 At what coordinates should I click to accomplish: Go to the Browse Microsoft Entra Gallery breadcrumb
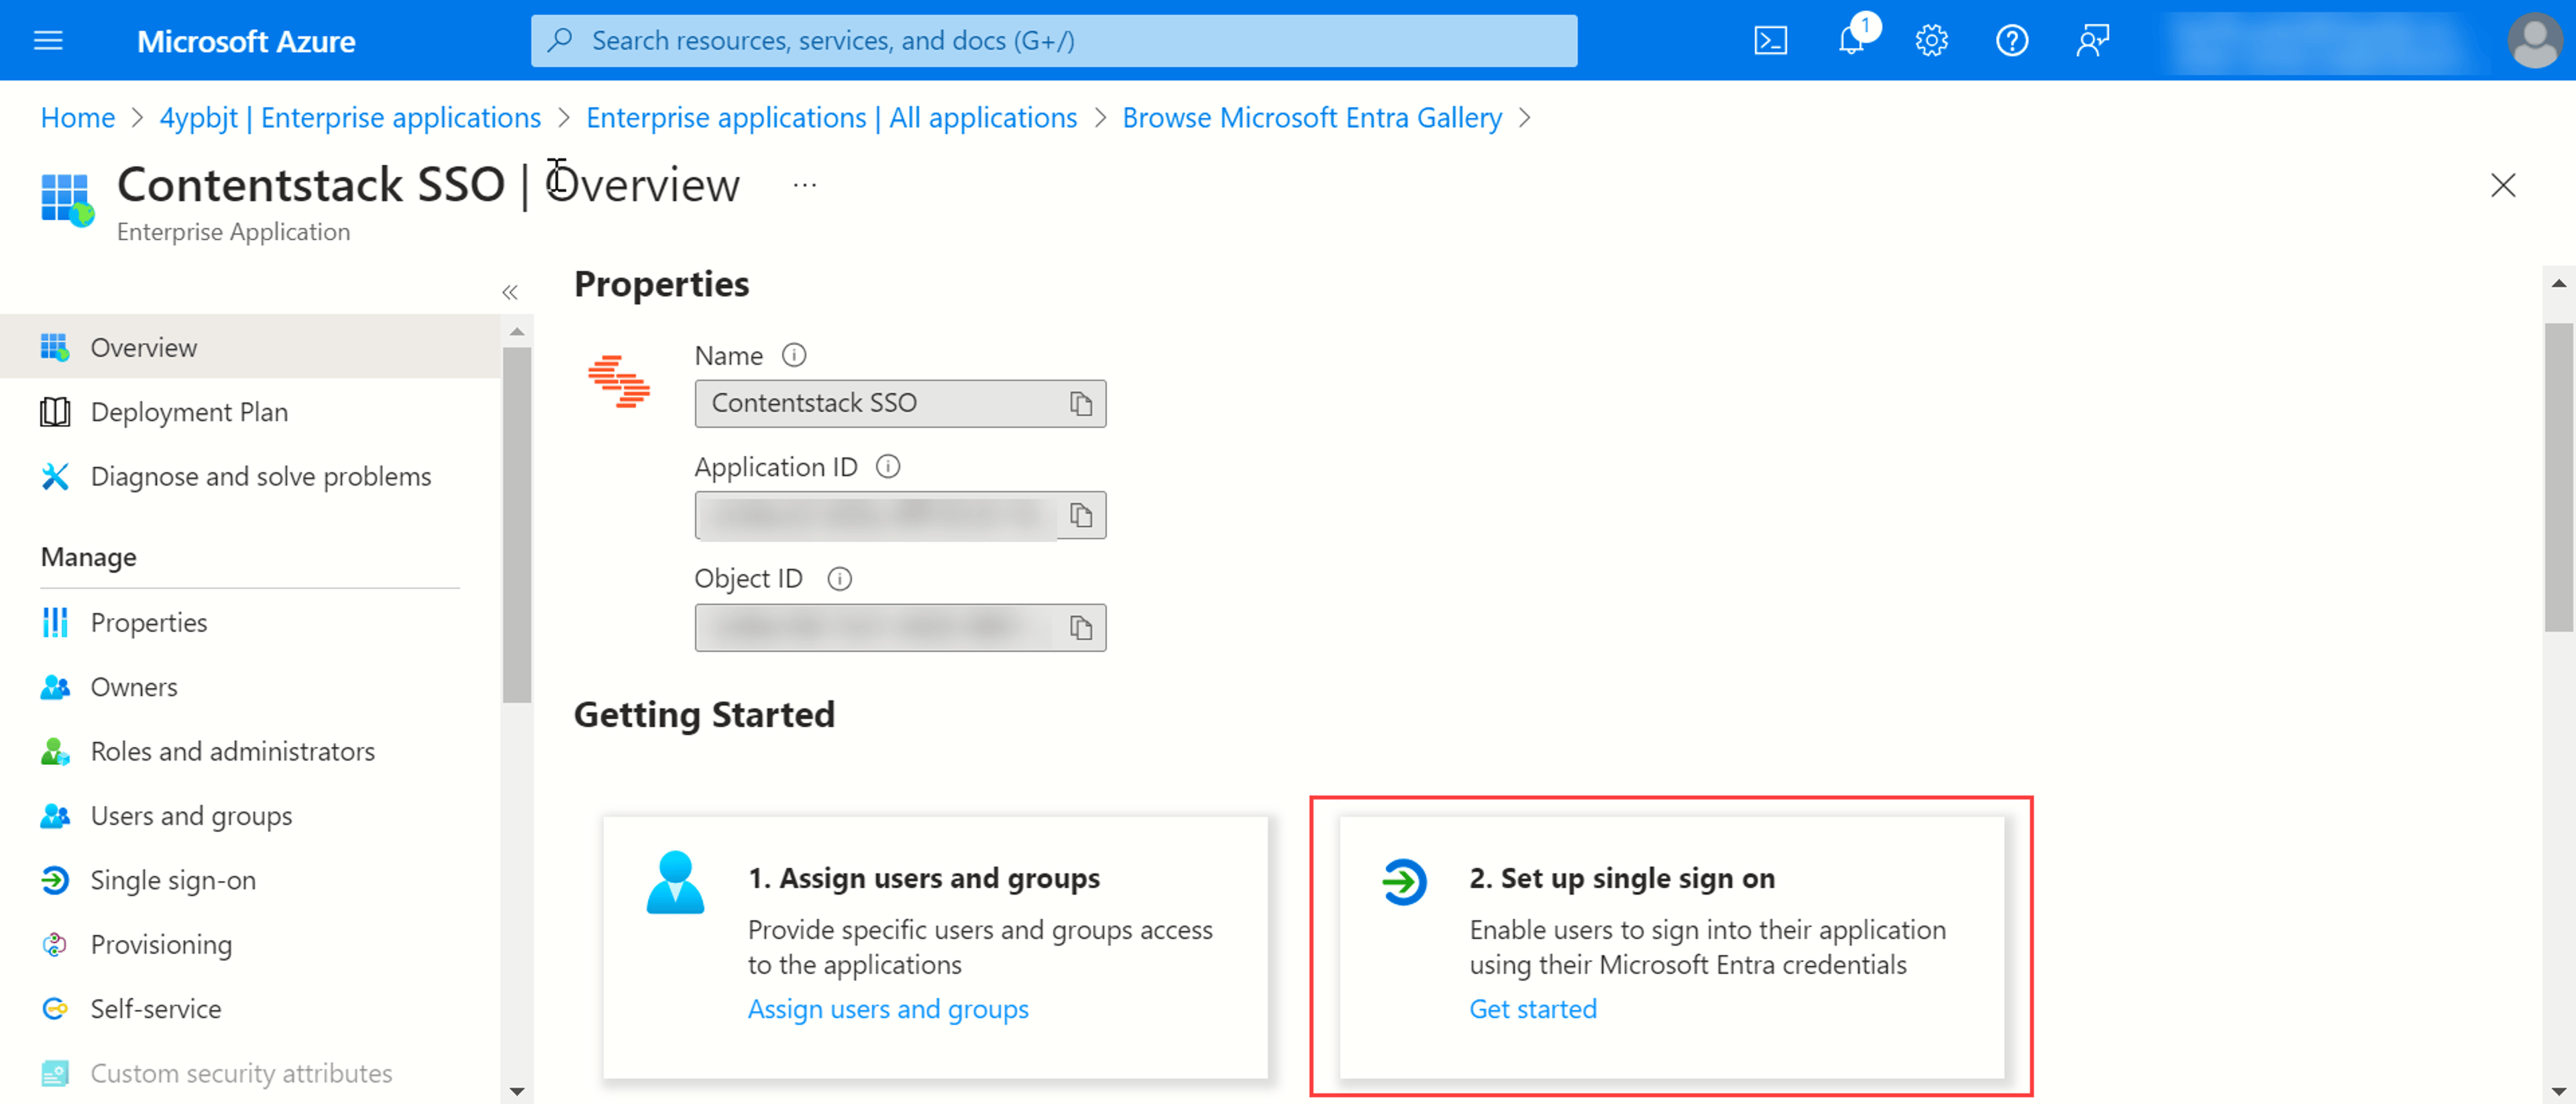coord(1312,118)
